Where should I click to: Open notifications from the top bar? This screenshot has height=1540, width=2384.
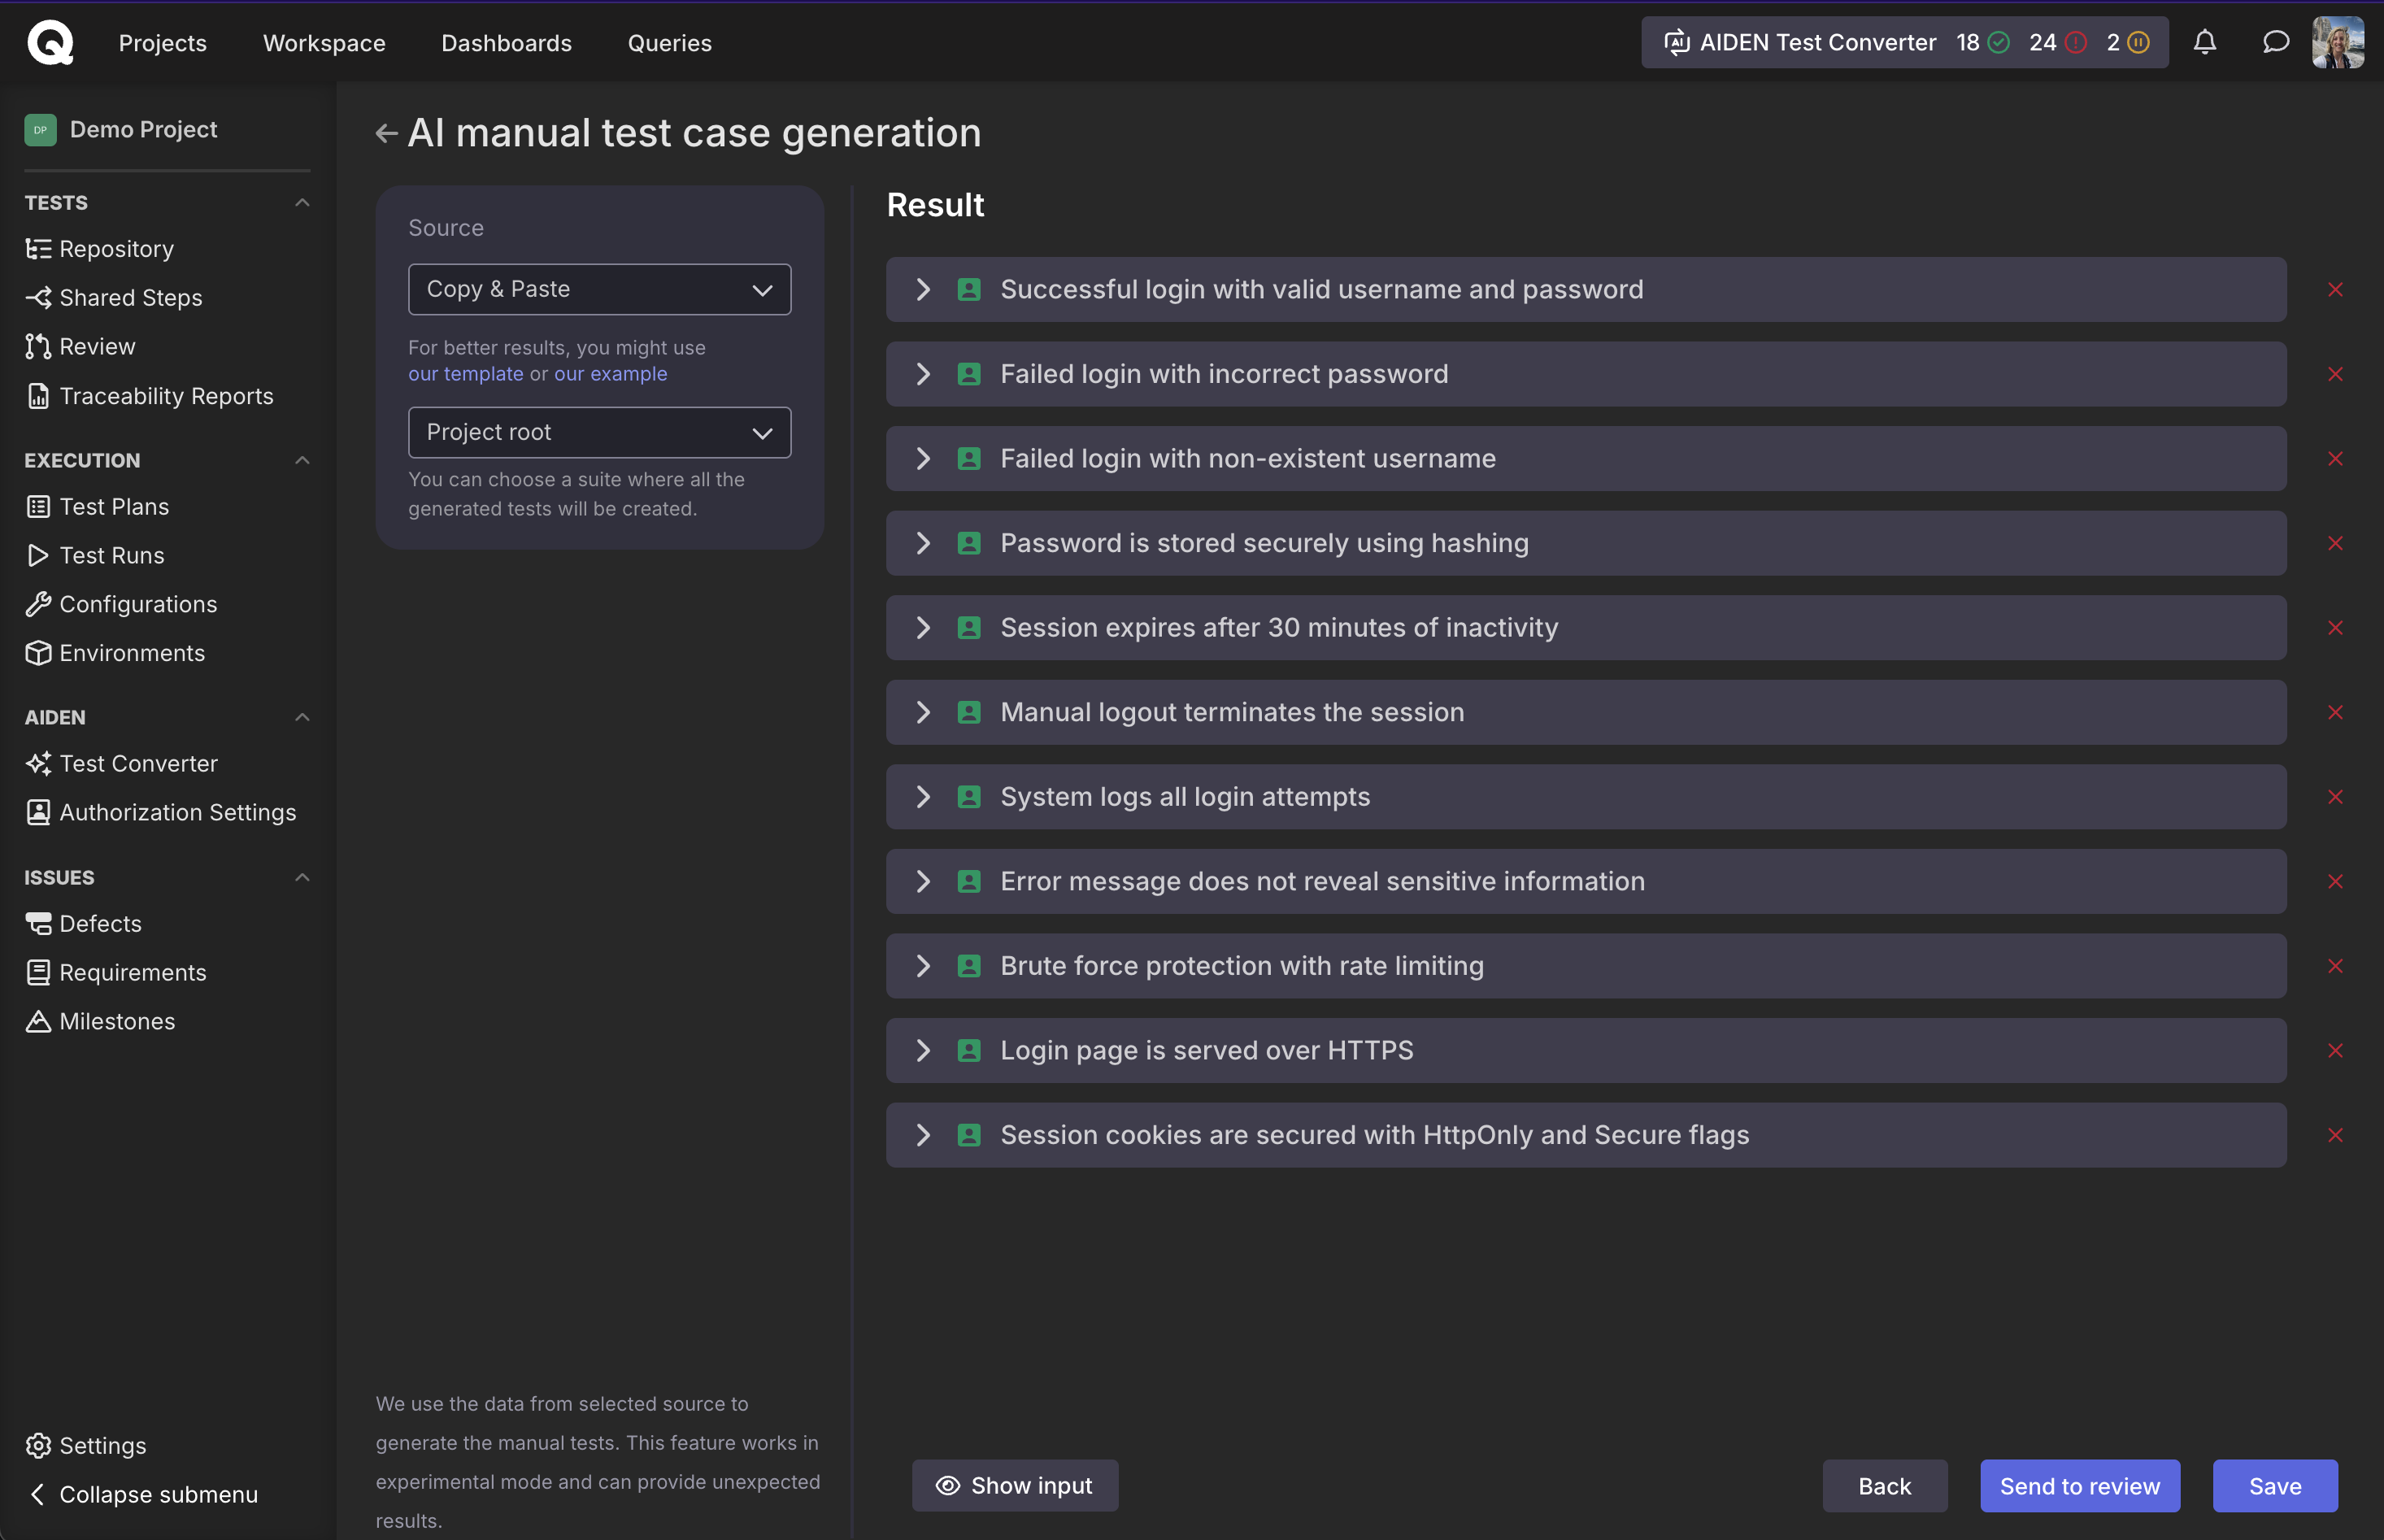pyautogui.click(x=2204, y=42)
